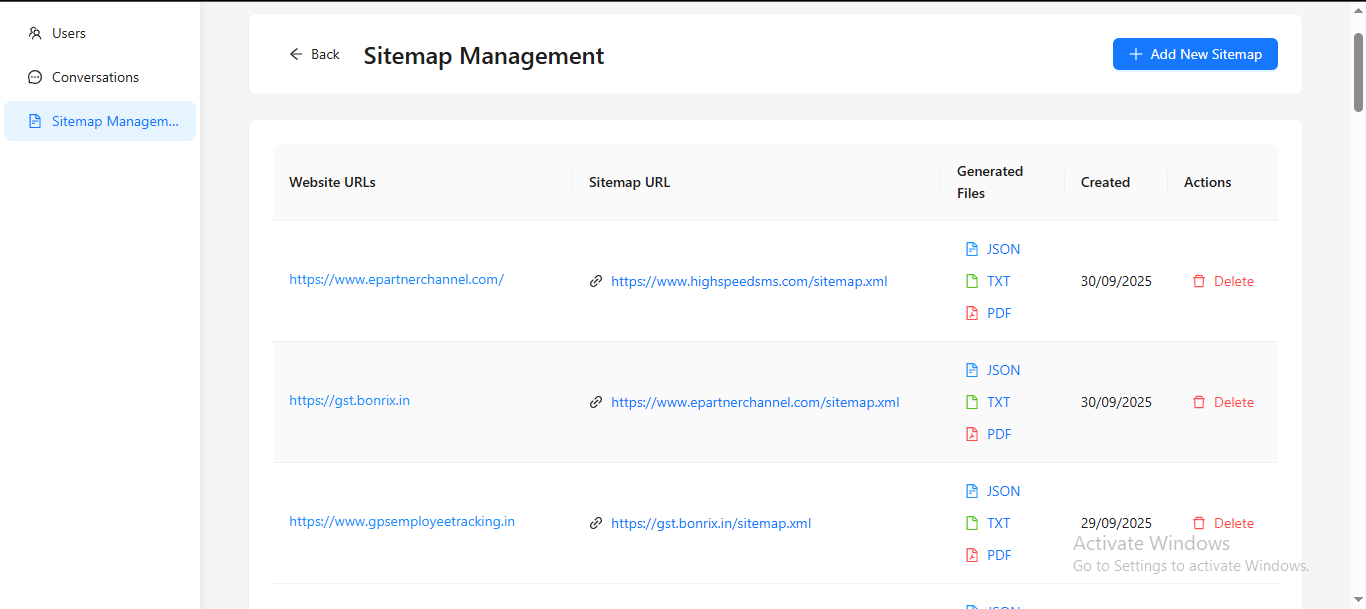Open the Users section from the sidebar
1366x609 pixels.
coord(68,33)
